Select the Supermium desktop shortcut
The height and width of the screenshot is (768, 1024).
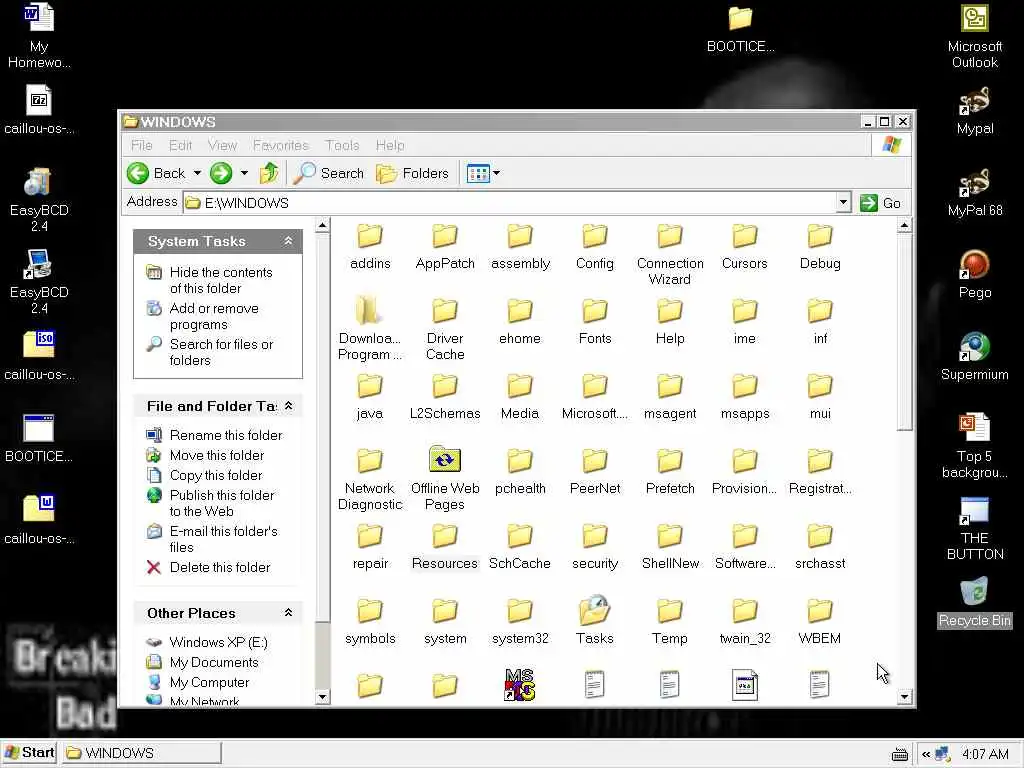click(x=974, y=357)
